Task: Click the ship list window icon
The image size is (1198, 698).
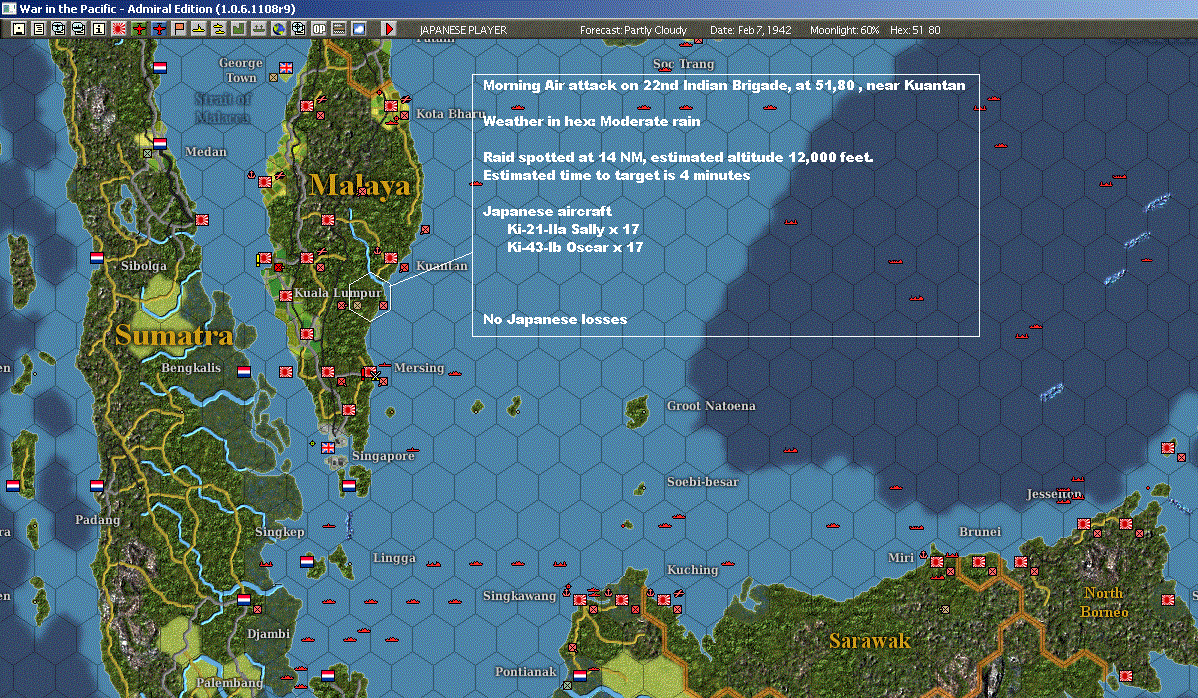Action: coord(79,29)
